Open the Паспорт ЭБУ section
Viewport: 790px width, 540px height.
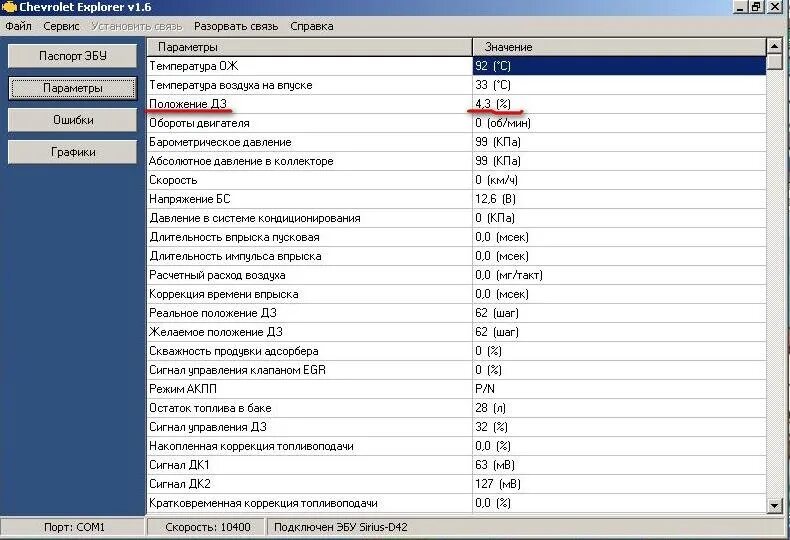point(73,56)
